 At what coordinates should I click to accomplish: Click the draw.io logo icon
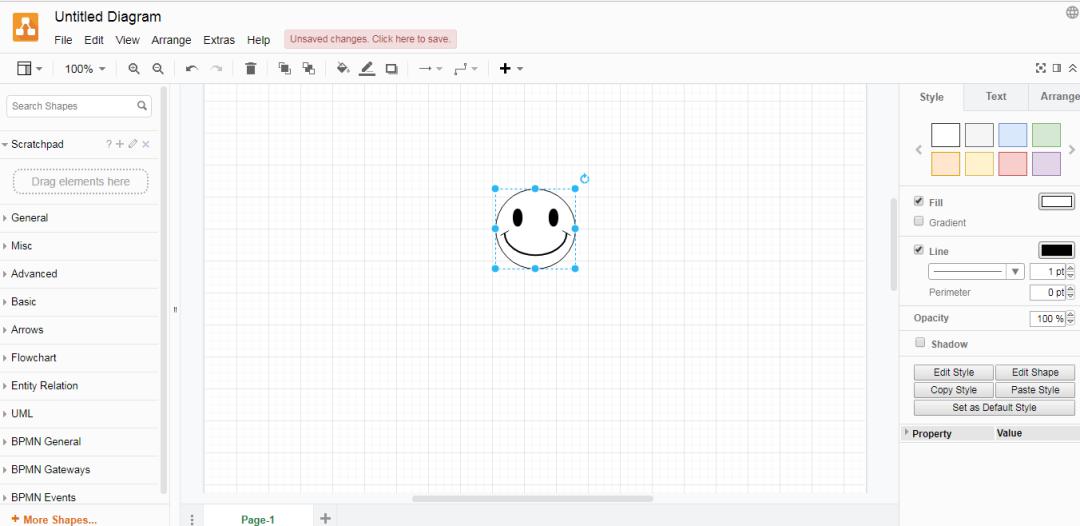tap(25, 27)
